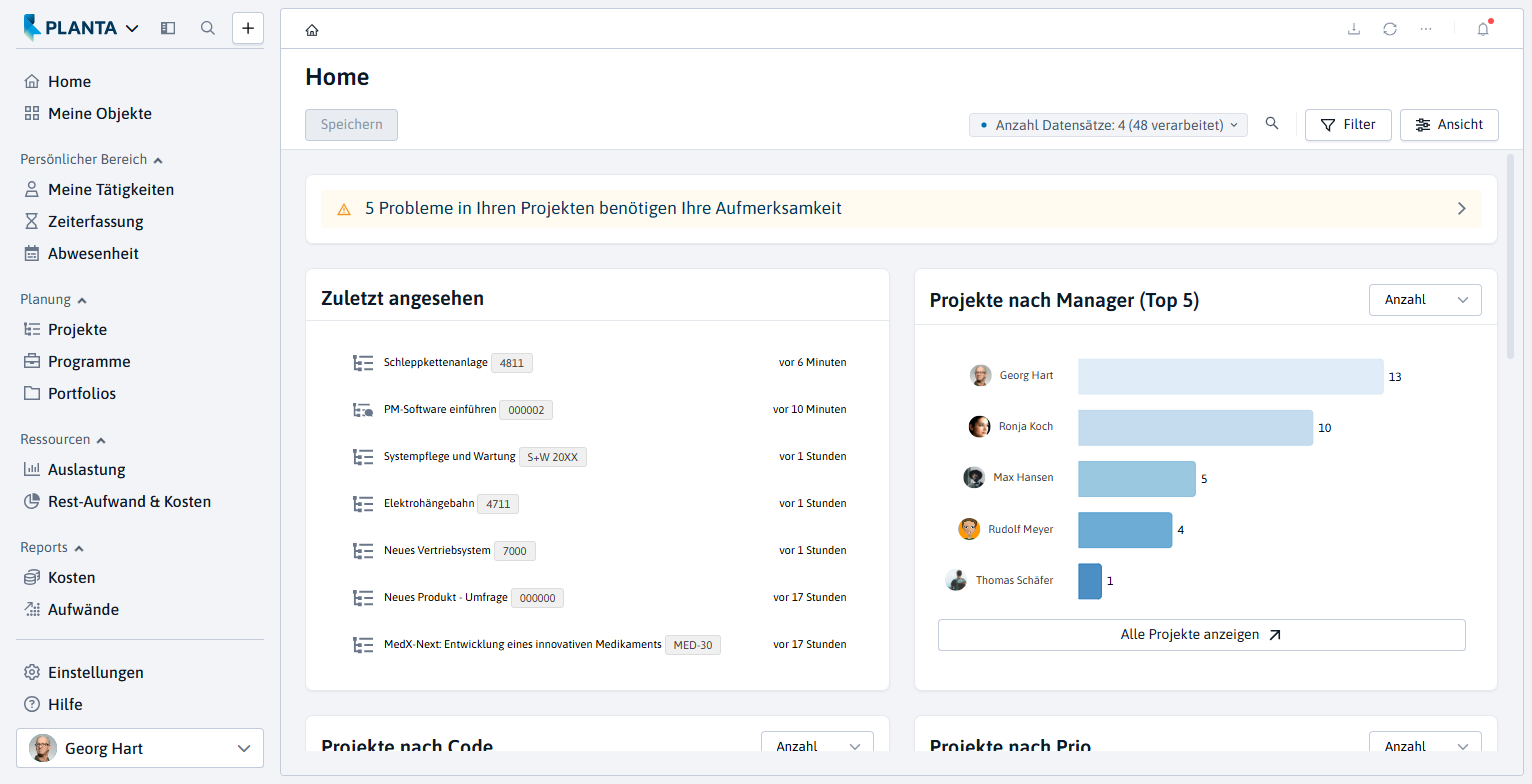Click the Elektrohängebahn project icon
Screen dimensions: 1532x784
[x=363, y=504]
